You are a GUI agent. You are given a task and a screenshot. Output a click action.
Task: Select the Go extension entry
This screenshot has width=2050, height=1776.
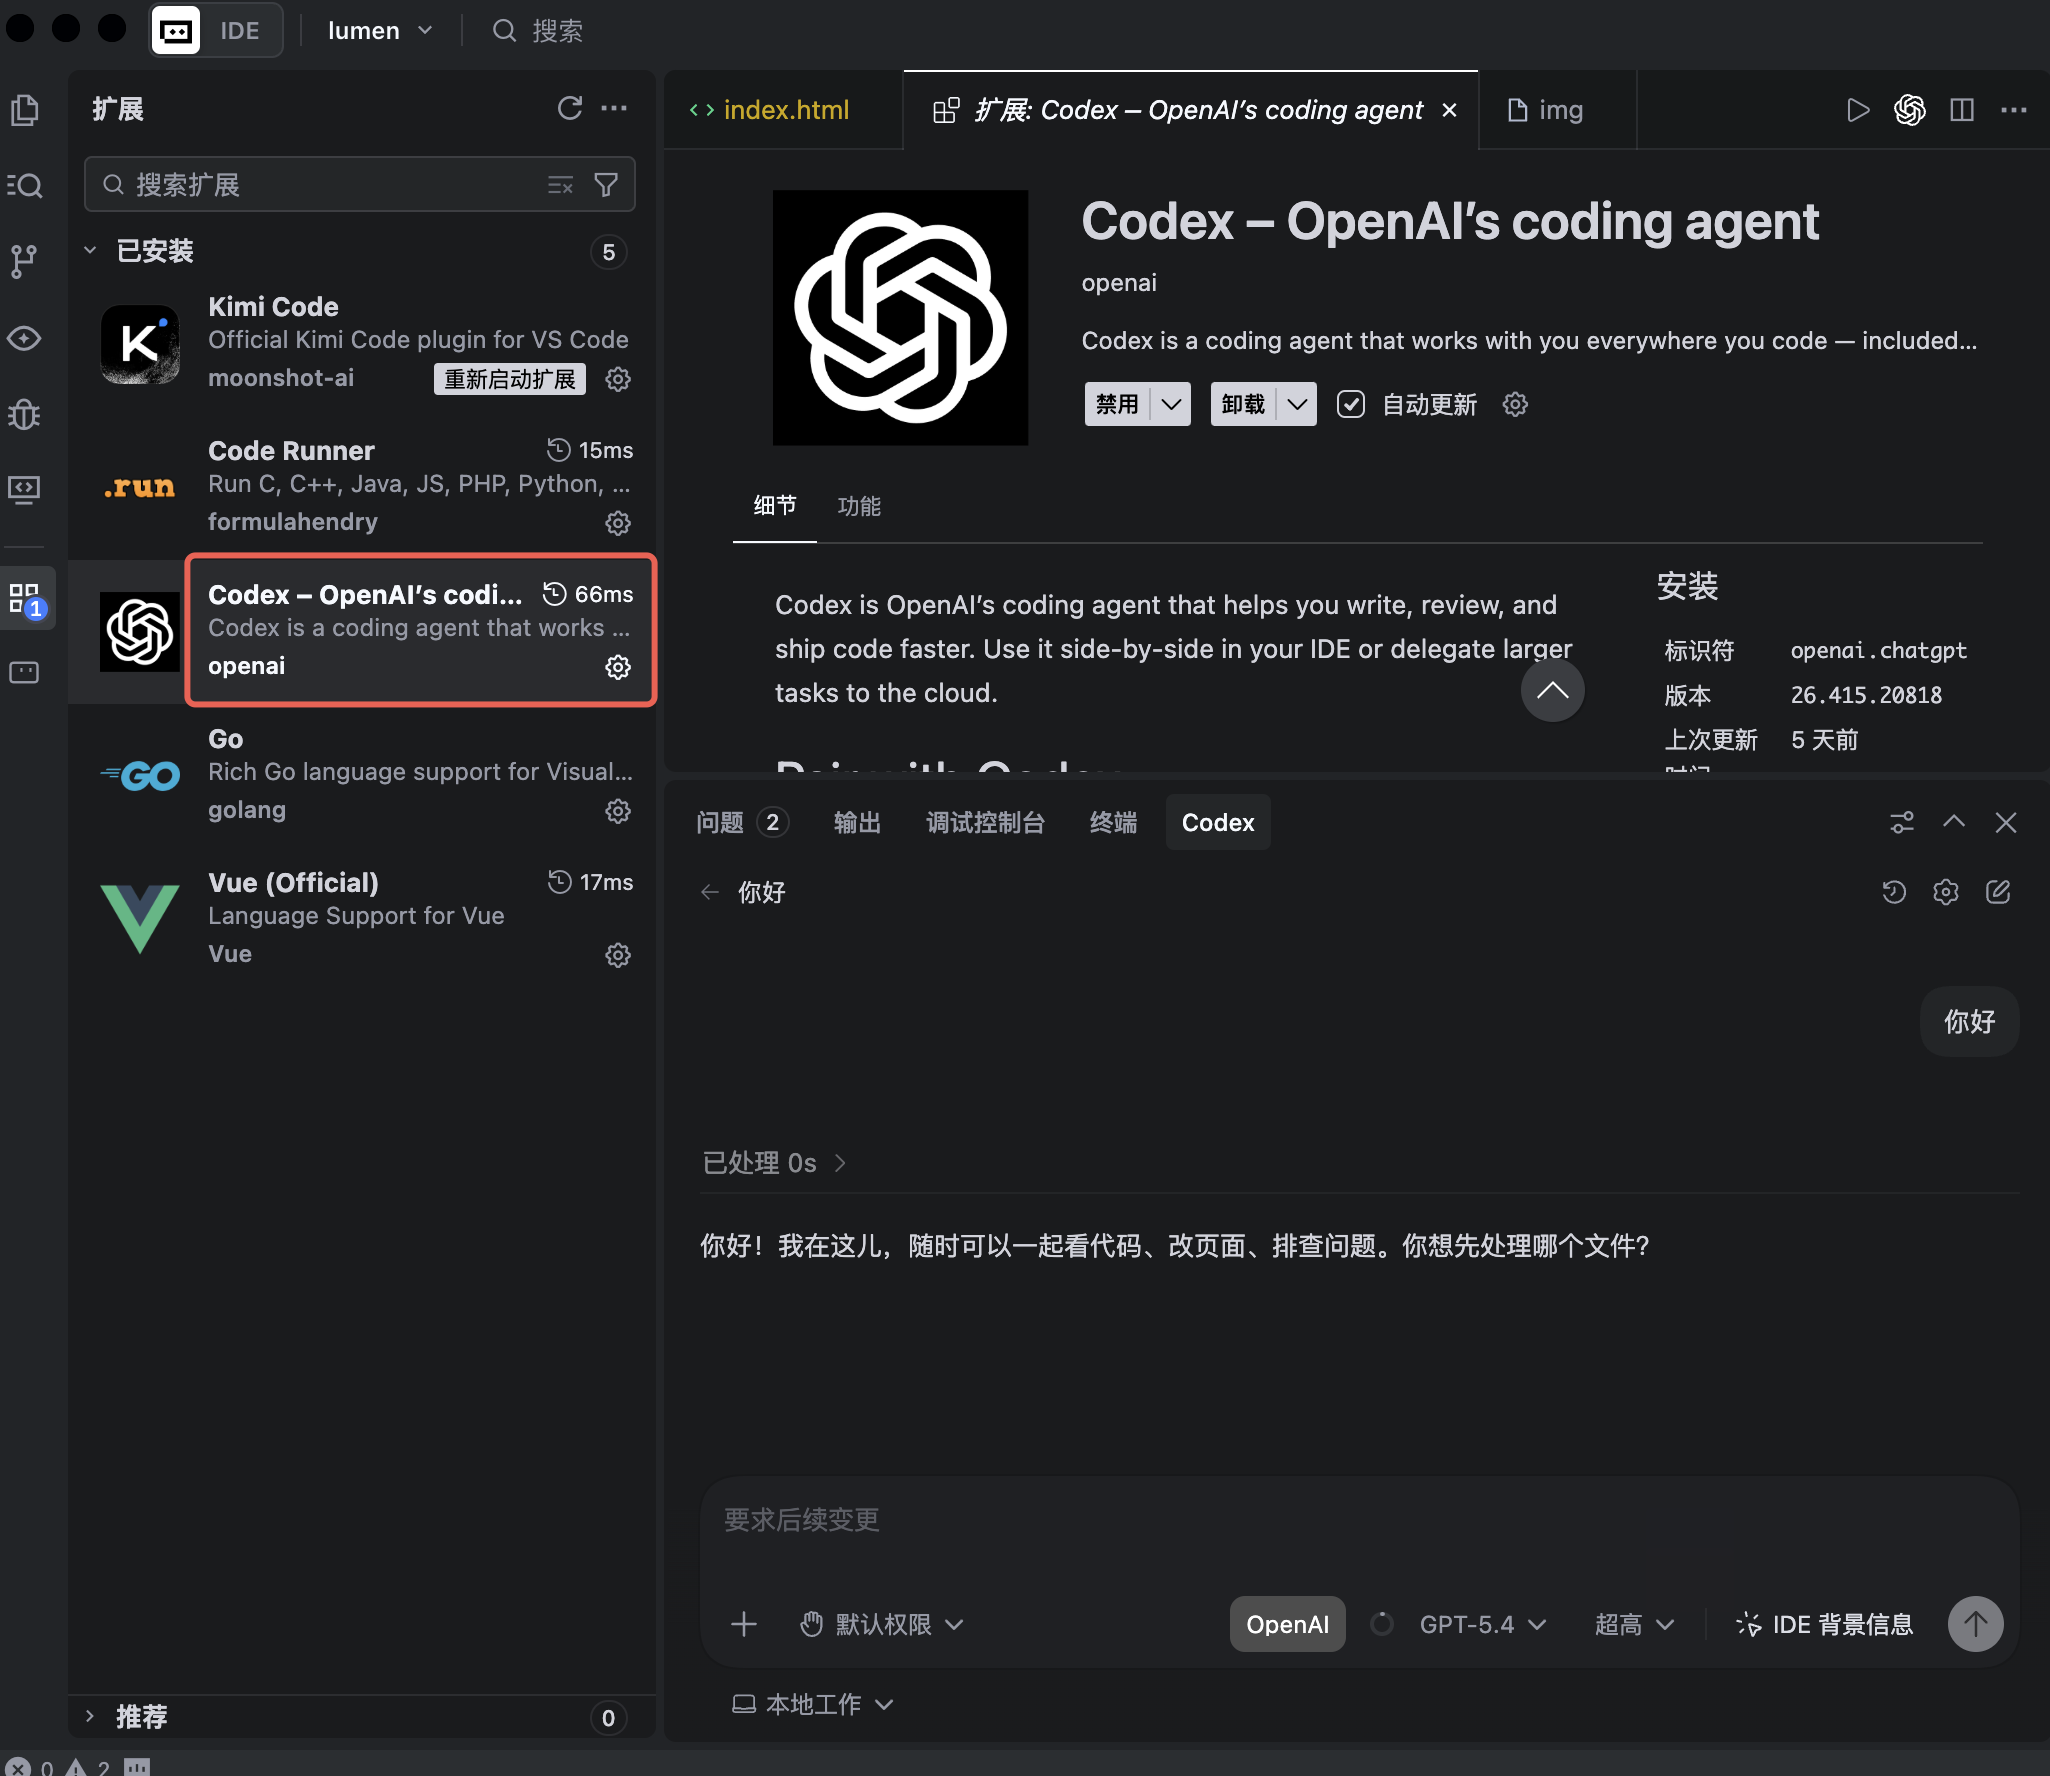[362, 774]
